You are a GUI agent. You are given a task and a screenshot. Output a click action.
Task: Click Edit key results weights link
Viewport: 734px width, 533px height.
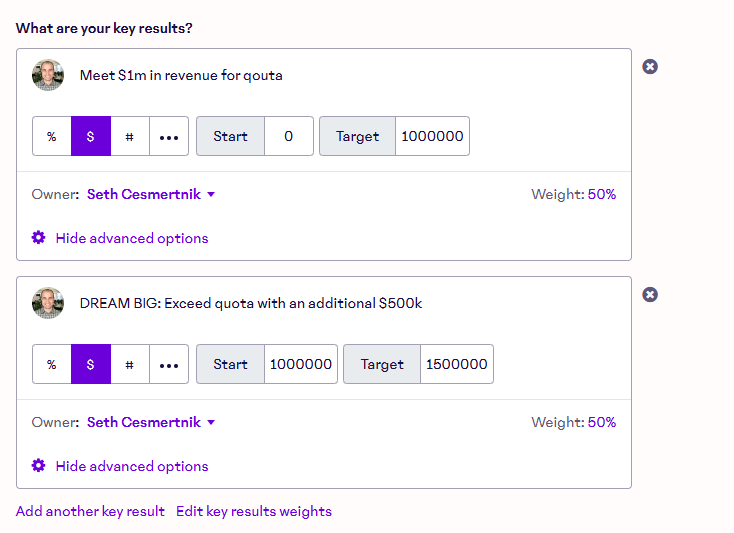point(254,511)
